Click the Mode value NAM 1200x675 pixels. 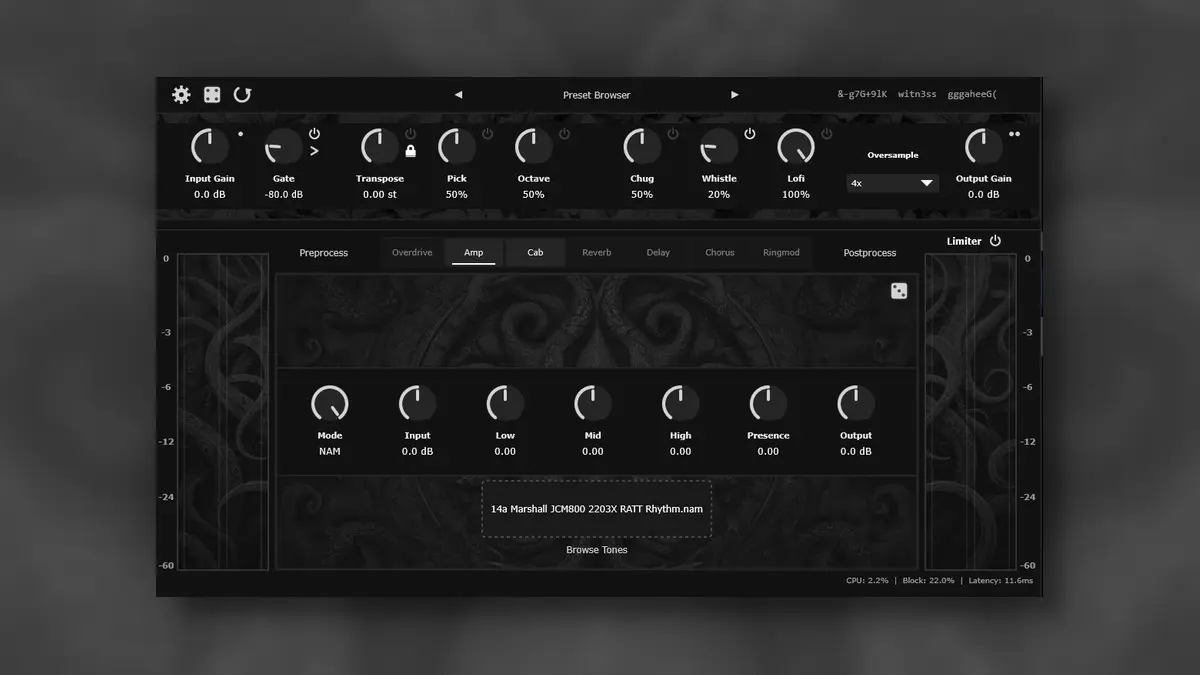click(x=330, y=451)
